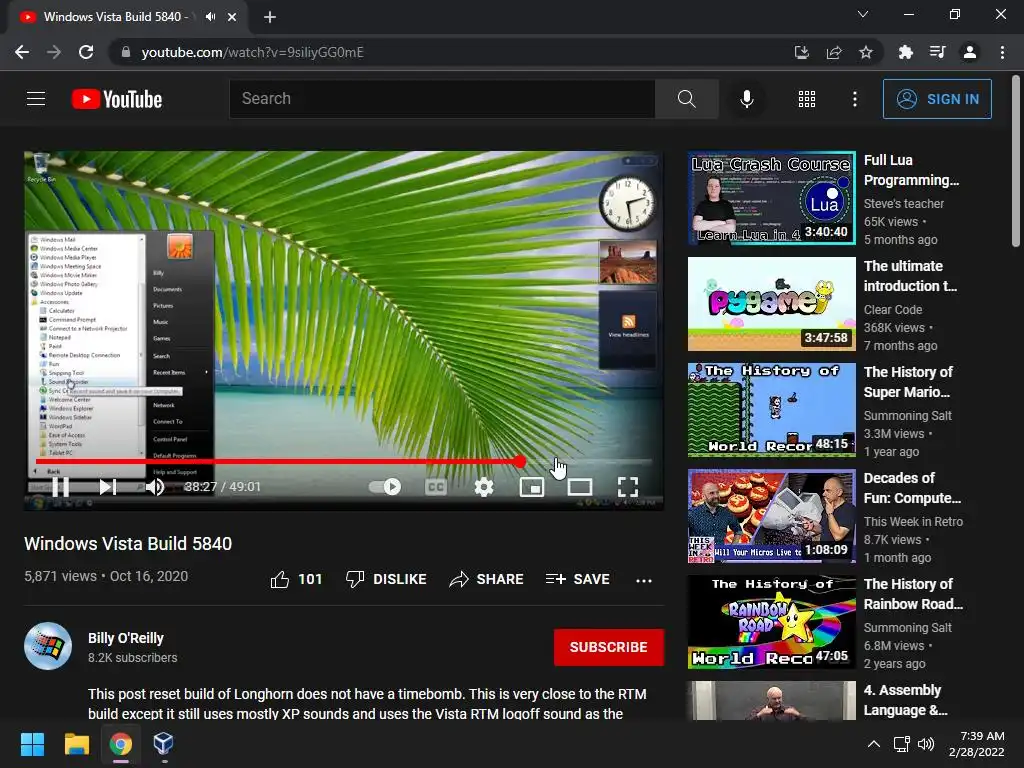Toggle closed captions CC button
The image size is (1024, 768).
tap(436, 487)
